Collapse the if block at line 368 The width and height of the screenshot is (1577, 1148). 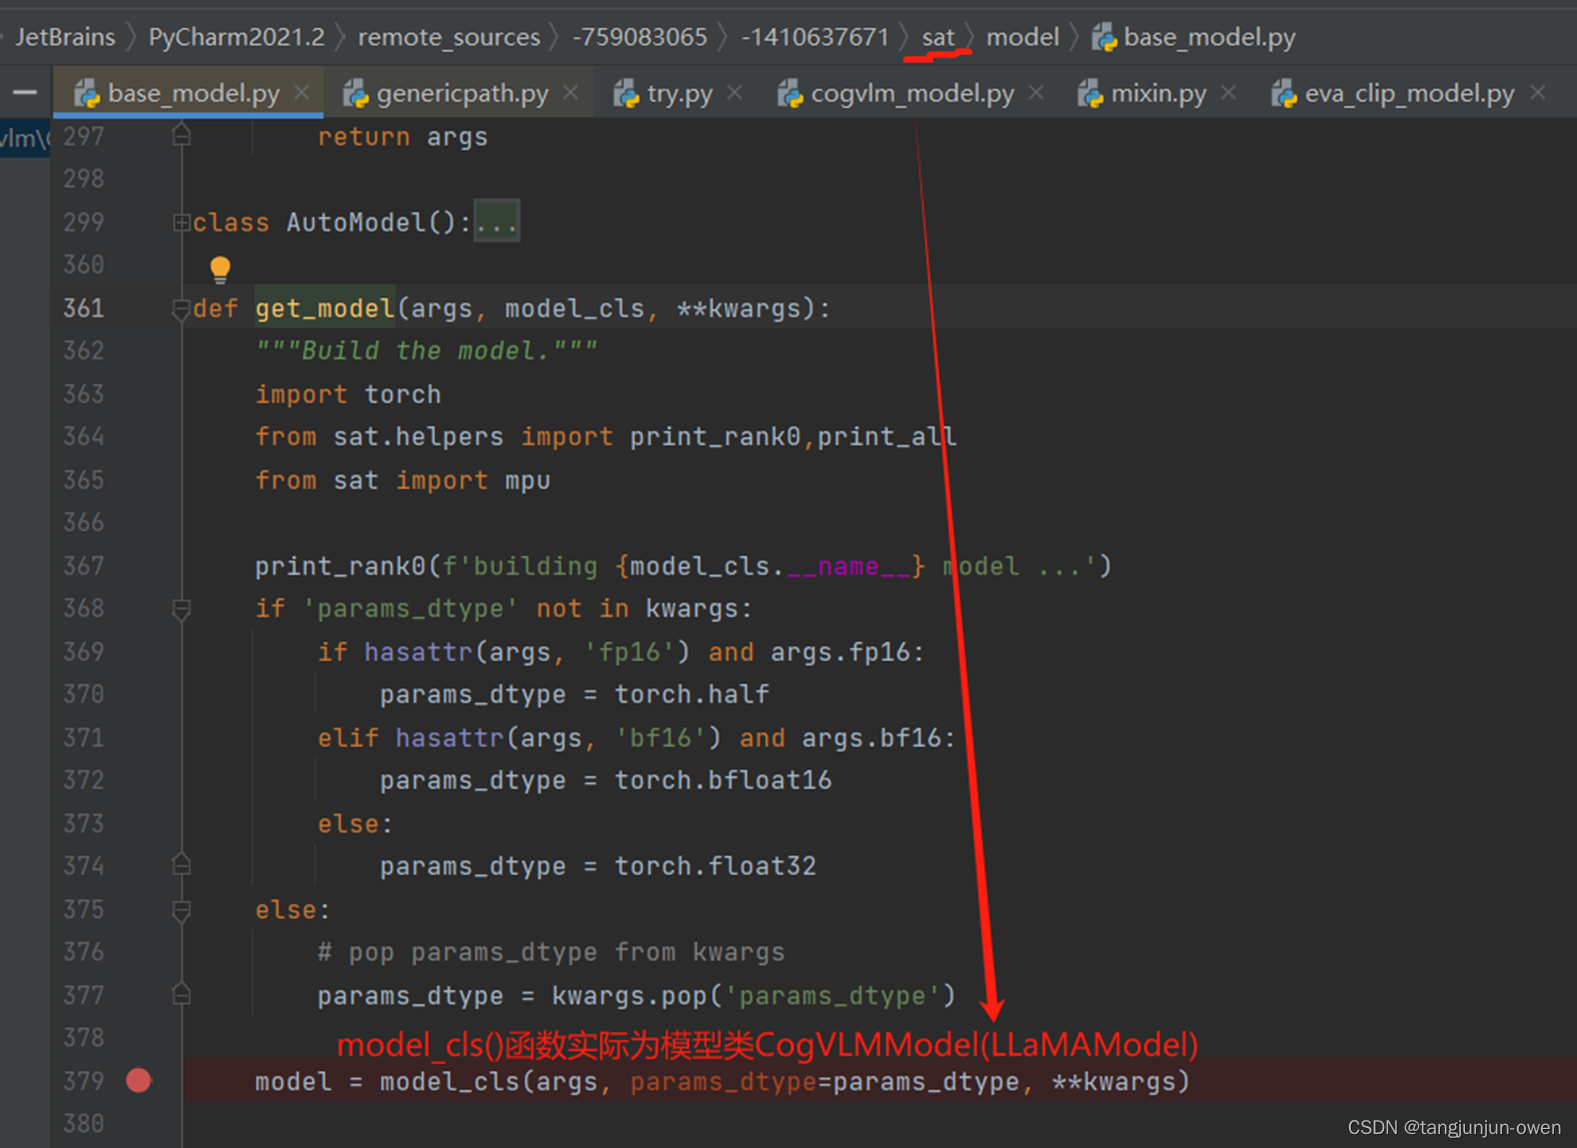click(x=181, y=609)
